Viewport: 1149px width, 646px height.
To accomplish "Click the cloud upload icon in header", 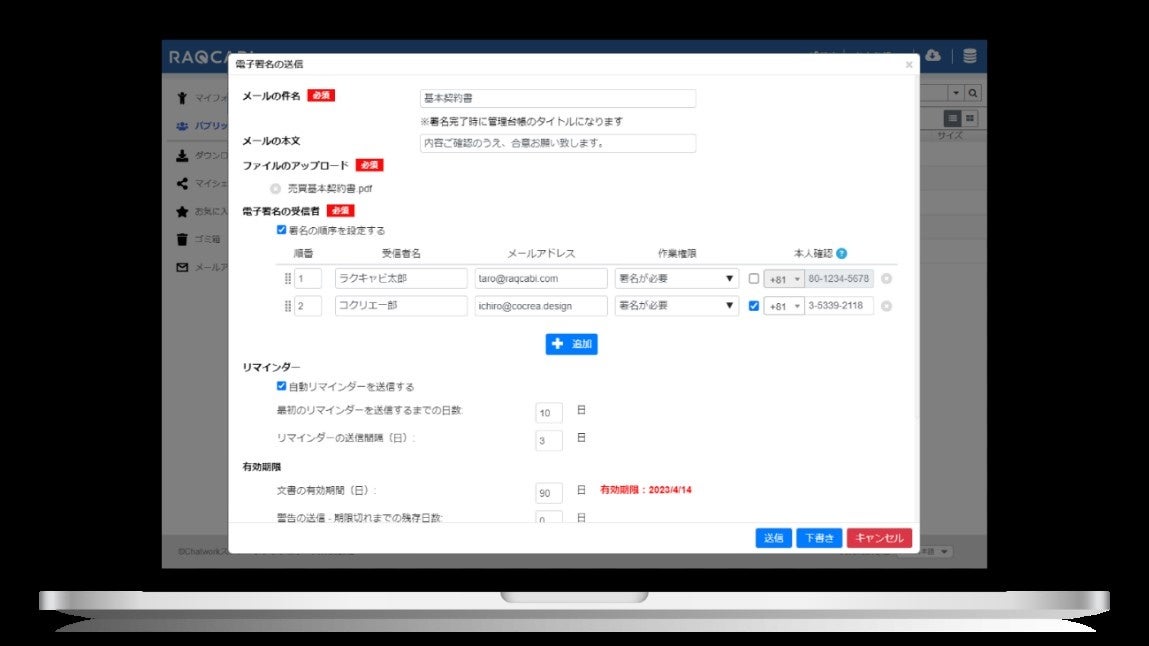I will 933,56.
